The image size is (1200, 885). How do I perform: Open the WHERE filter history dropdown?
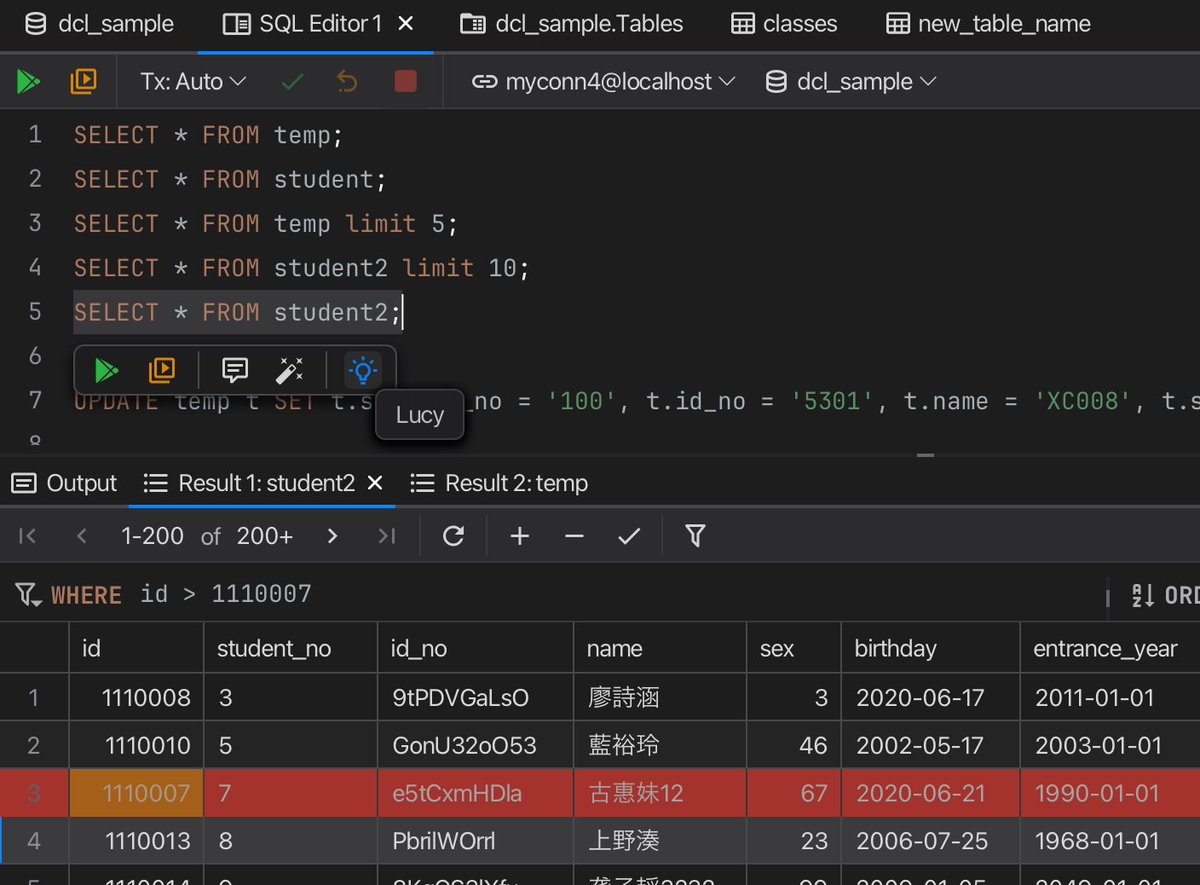[29, 595]
